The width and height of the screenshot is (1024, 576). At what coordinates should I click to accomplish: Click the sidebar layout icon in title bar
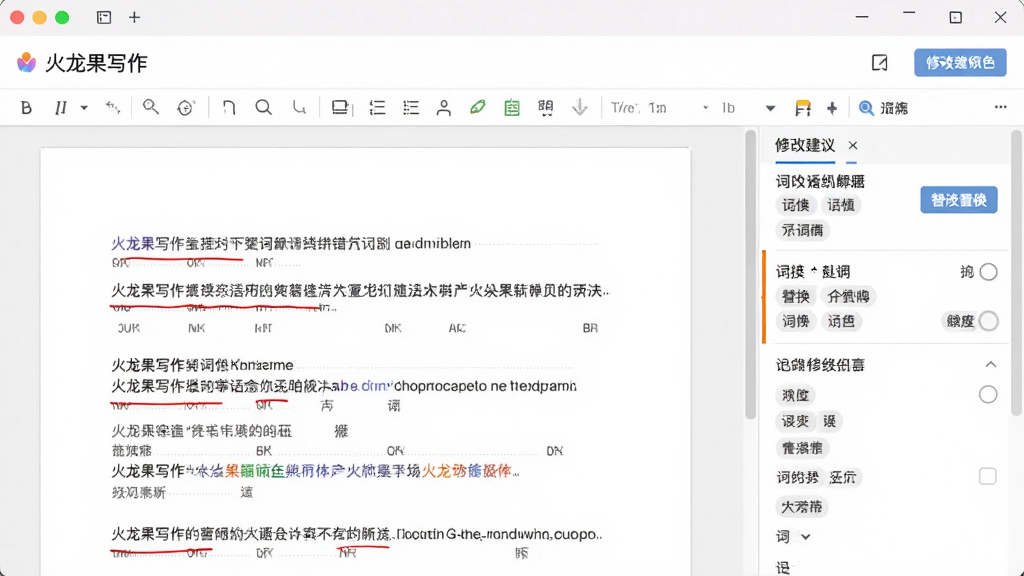pyautogui.click(x=104, y=18)
